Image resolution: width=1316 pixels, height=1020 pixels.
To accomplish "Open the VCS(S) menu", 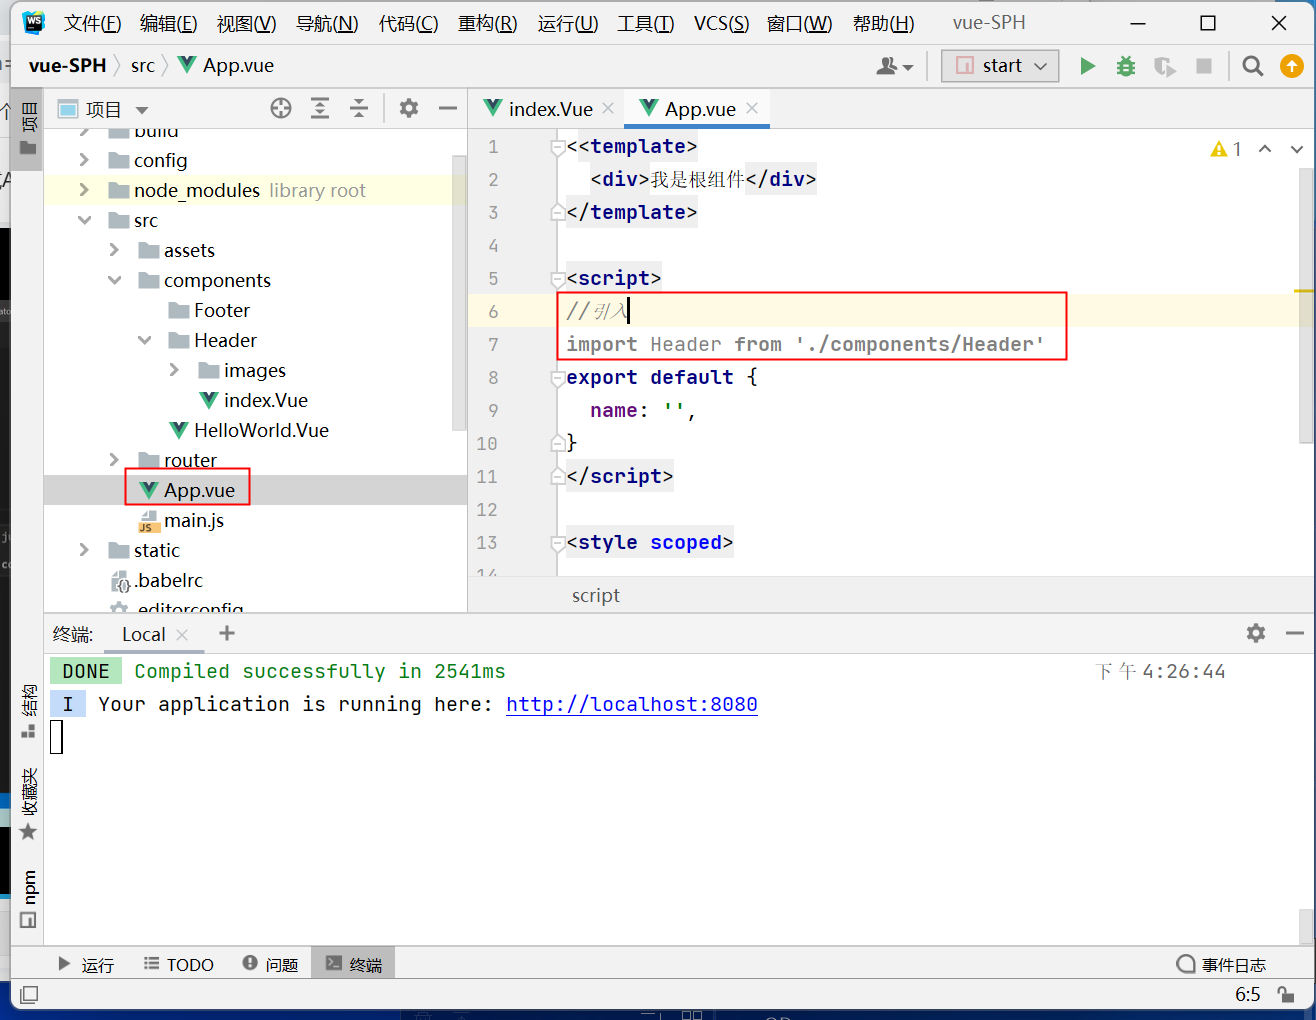I will pyautogui.click(x=721, y=23).
